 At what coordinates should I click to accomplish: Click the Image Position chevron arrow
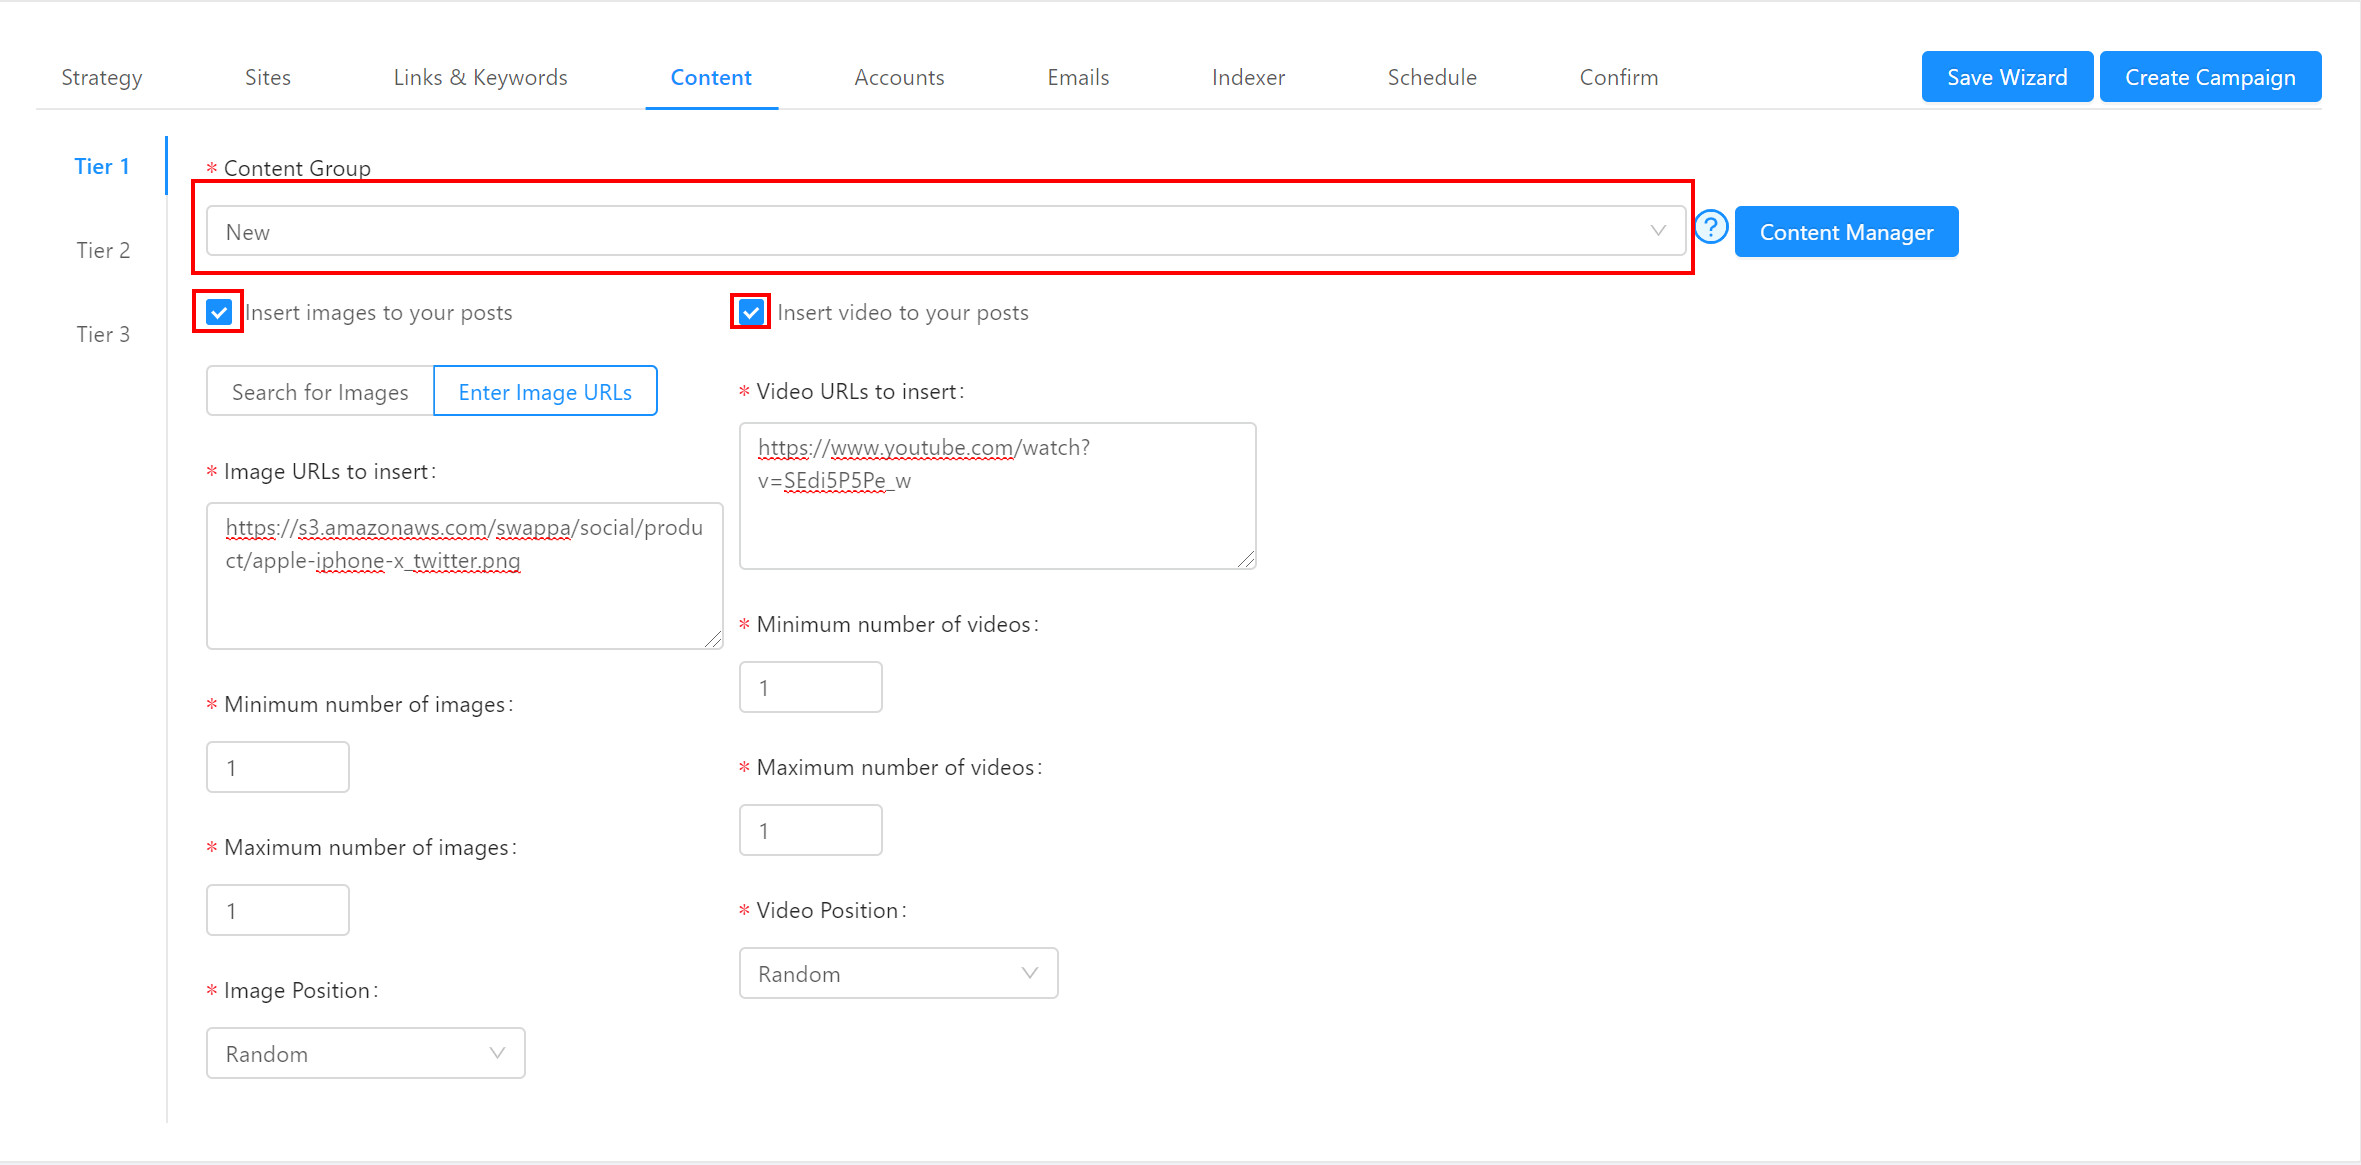tap(497, 1053)
